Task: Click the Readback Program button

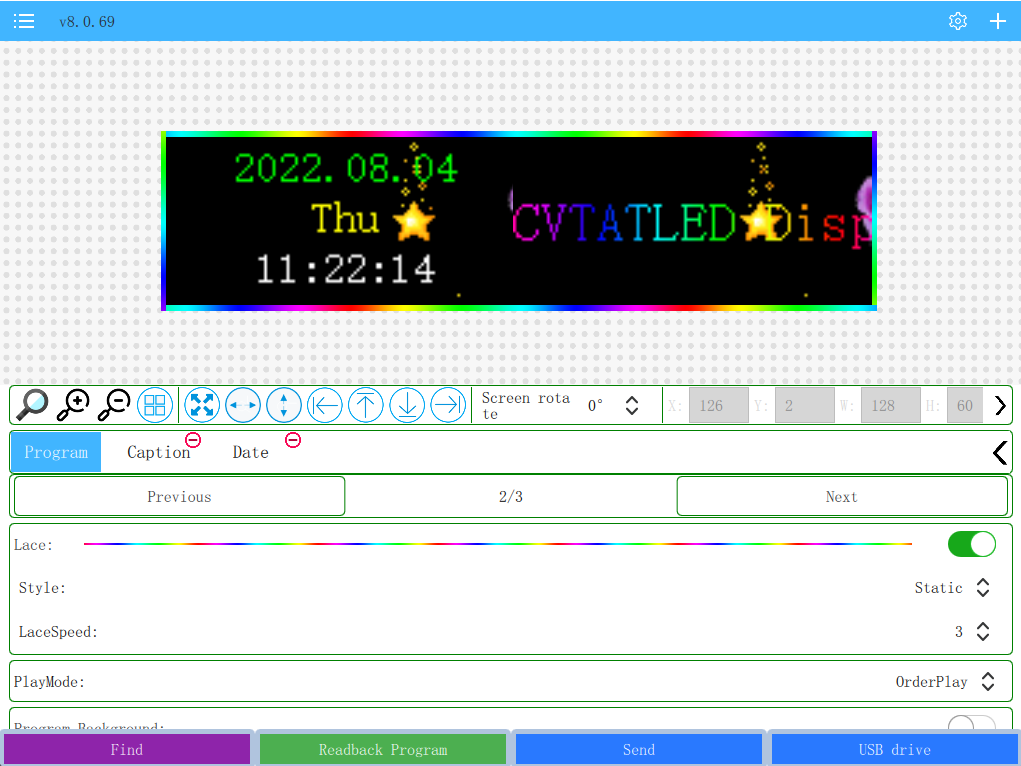Action: click(383, 750)
